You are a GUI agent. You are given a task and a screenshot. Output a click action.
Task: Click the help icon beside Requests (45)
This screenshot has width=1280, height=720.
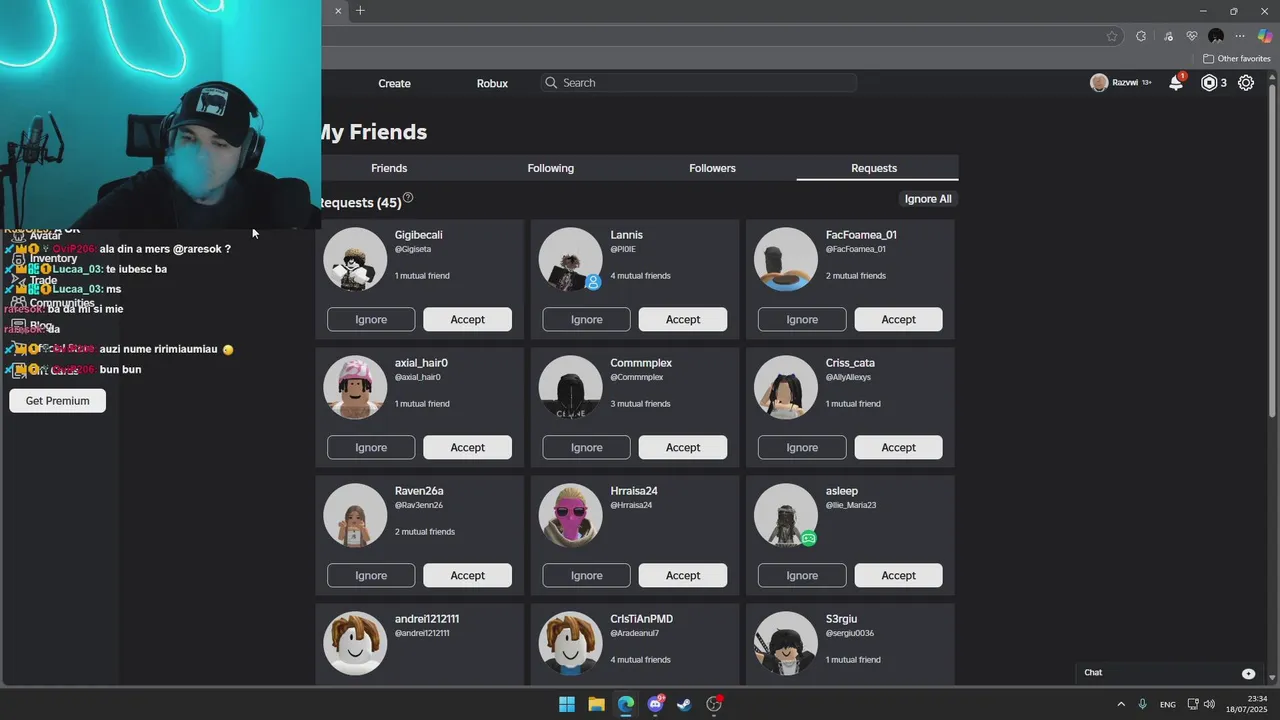(x=408, y=198)
